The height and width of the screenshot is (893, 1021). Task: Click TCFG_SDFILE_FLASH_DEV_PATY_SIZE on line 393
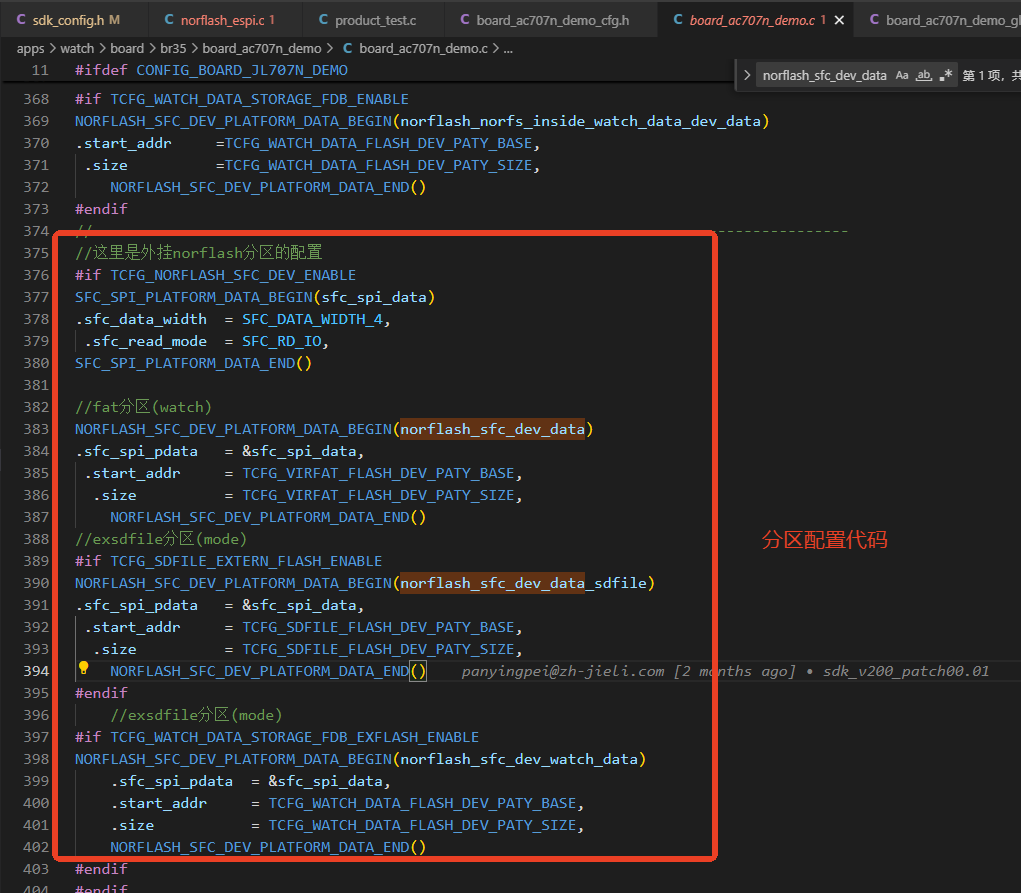point(378,649)
